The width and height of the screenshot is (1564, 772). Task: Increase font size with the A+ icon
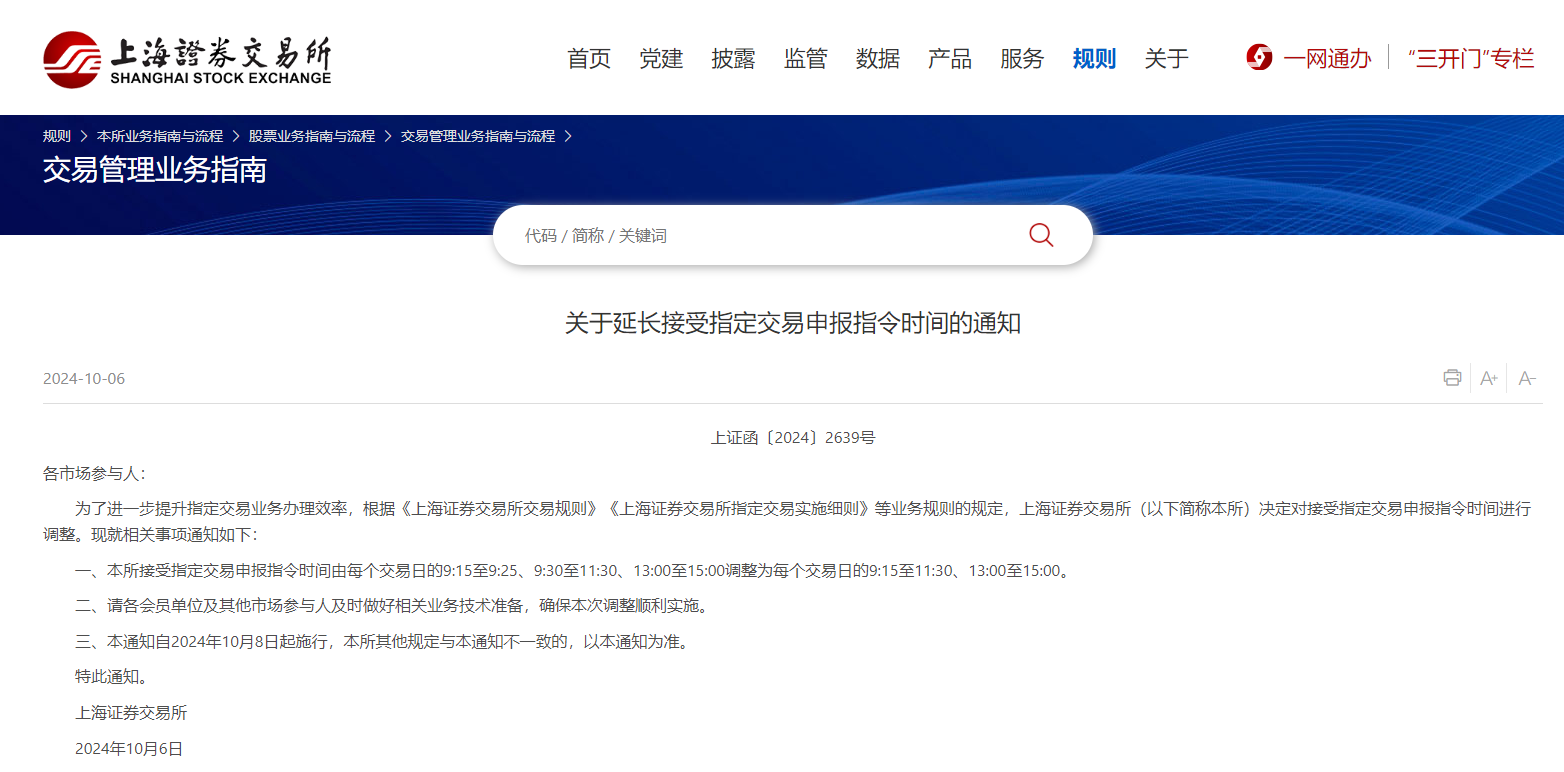coord(1489,378)
